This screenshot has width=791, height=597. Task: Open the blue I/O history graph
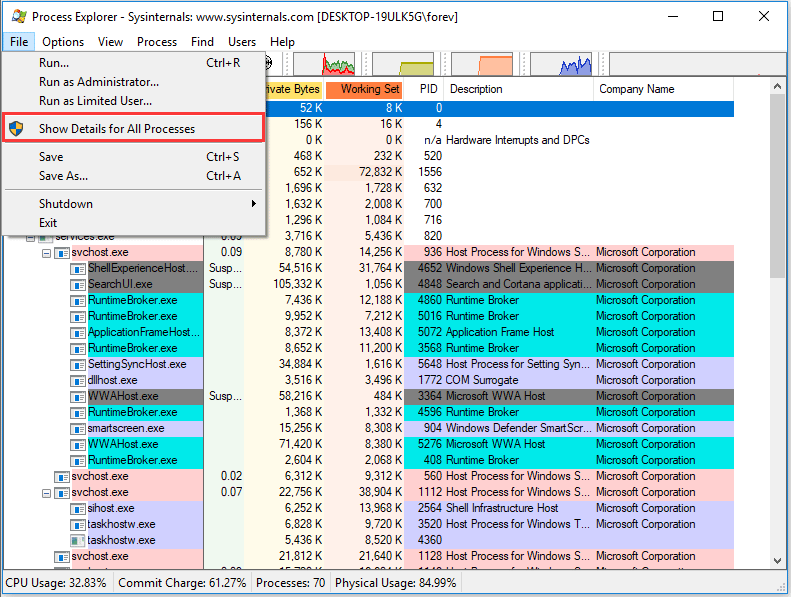tap(561, 64)
